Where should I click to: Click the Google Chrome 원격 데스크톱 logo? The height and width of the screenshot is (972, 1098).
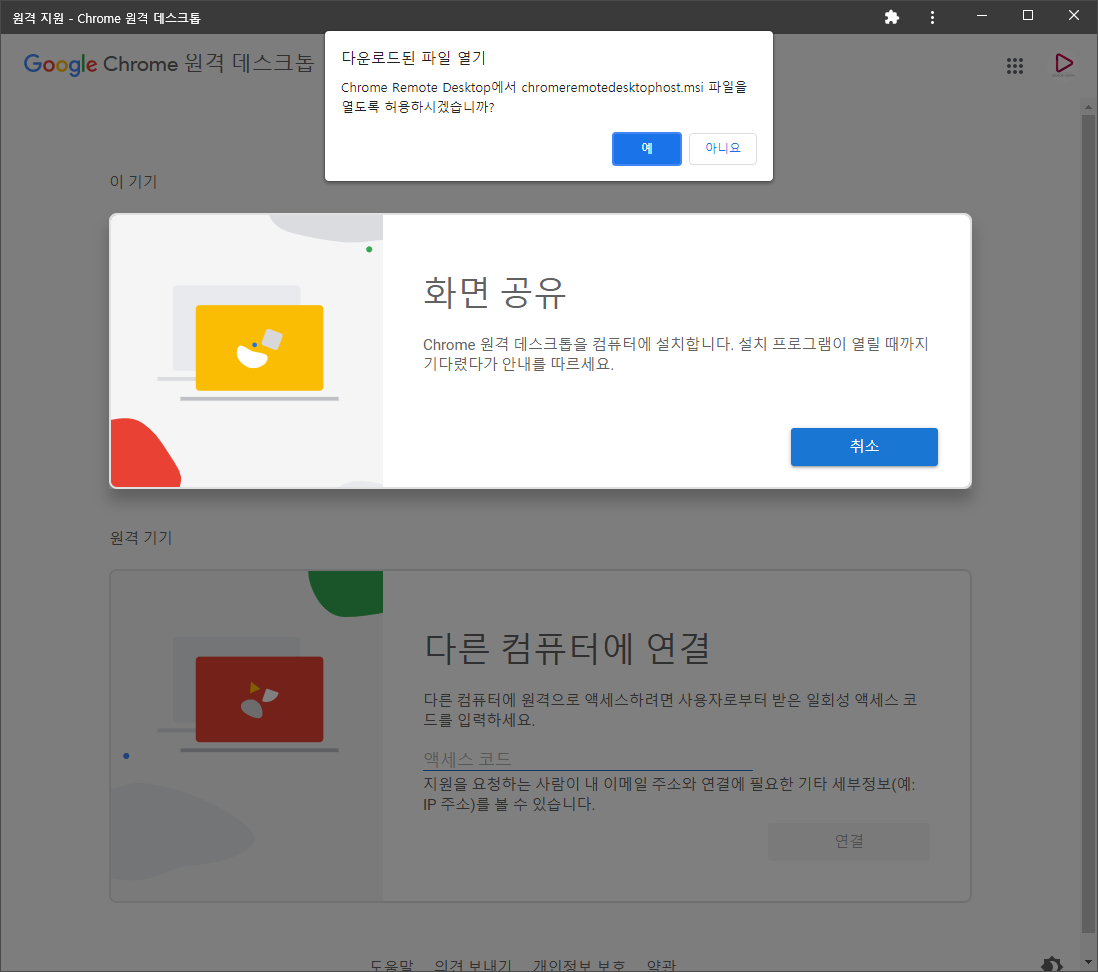click(169, 64)
